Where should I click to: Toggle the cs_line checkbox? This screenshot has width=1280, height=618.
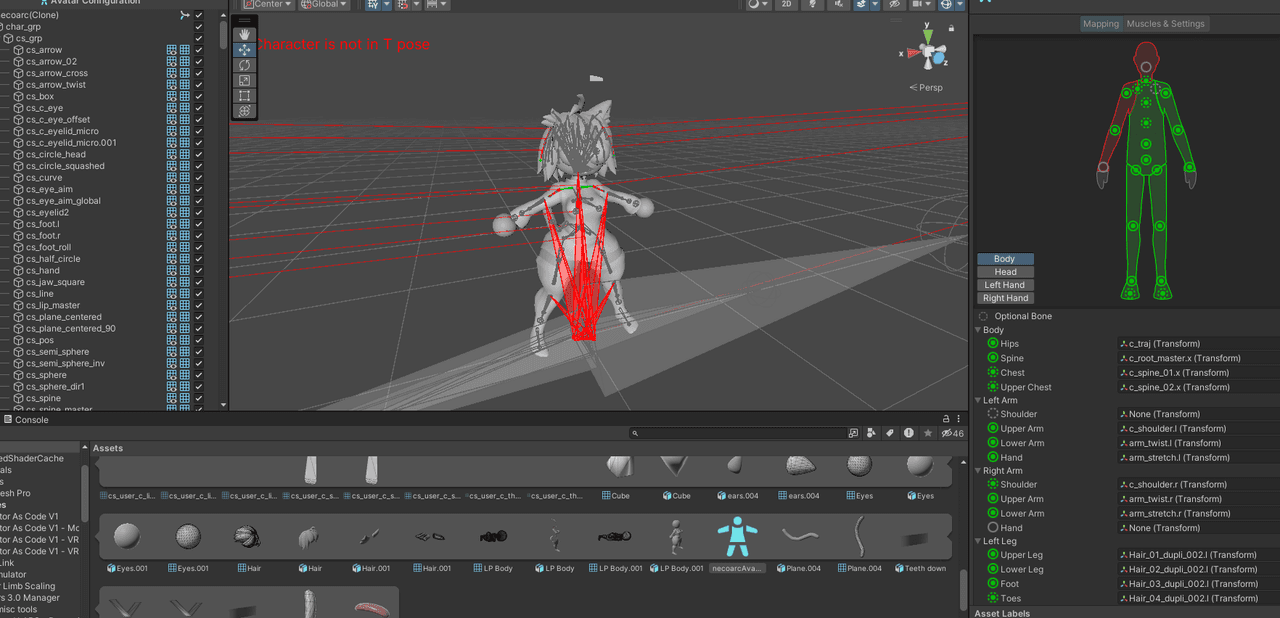(x=199, y=294)
